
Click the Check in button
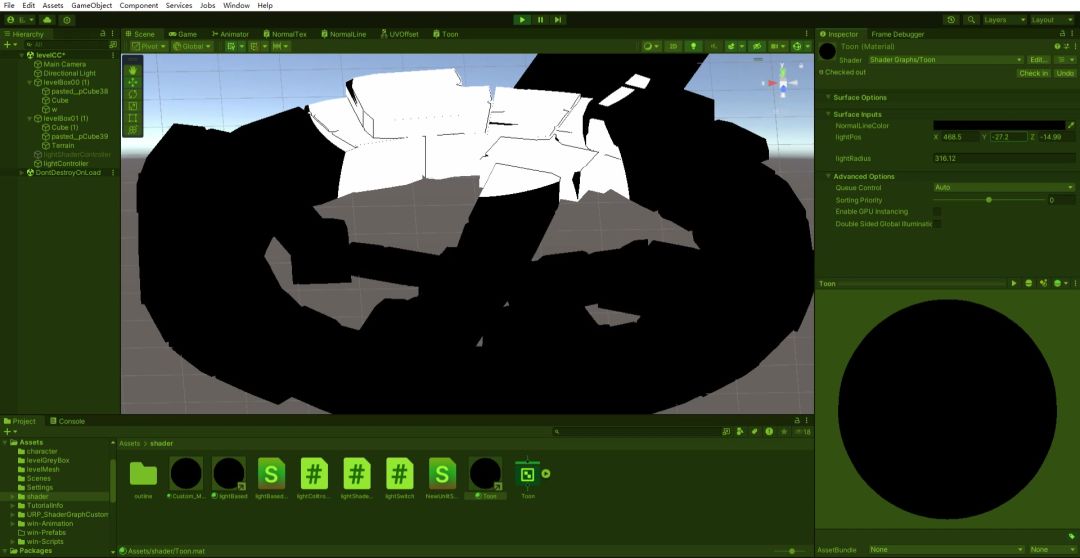coord(1033,73)
